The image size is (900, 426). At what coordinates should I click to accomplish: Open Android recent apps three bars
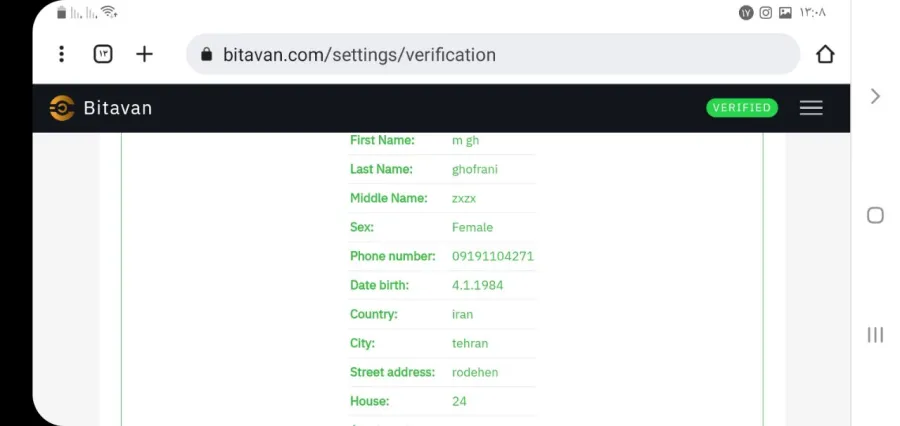[875, 335]
